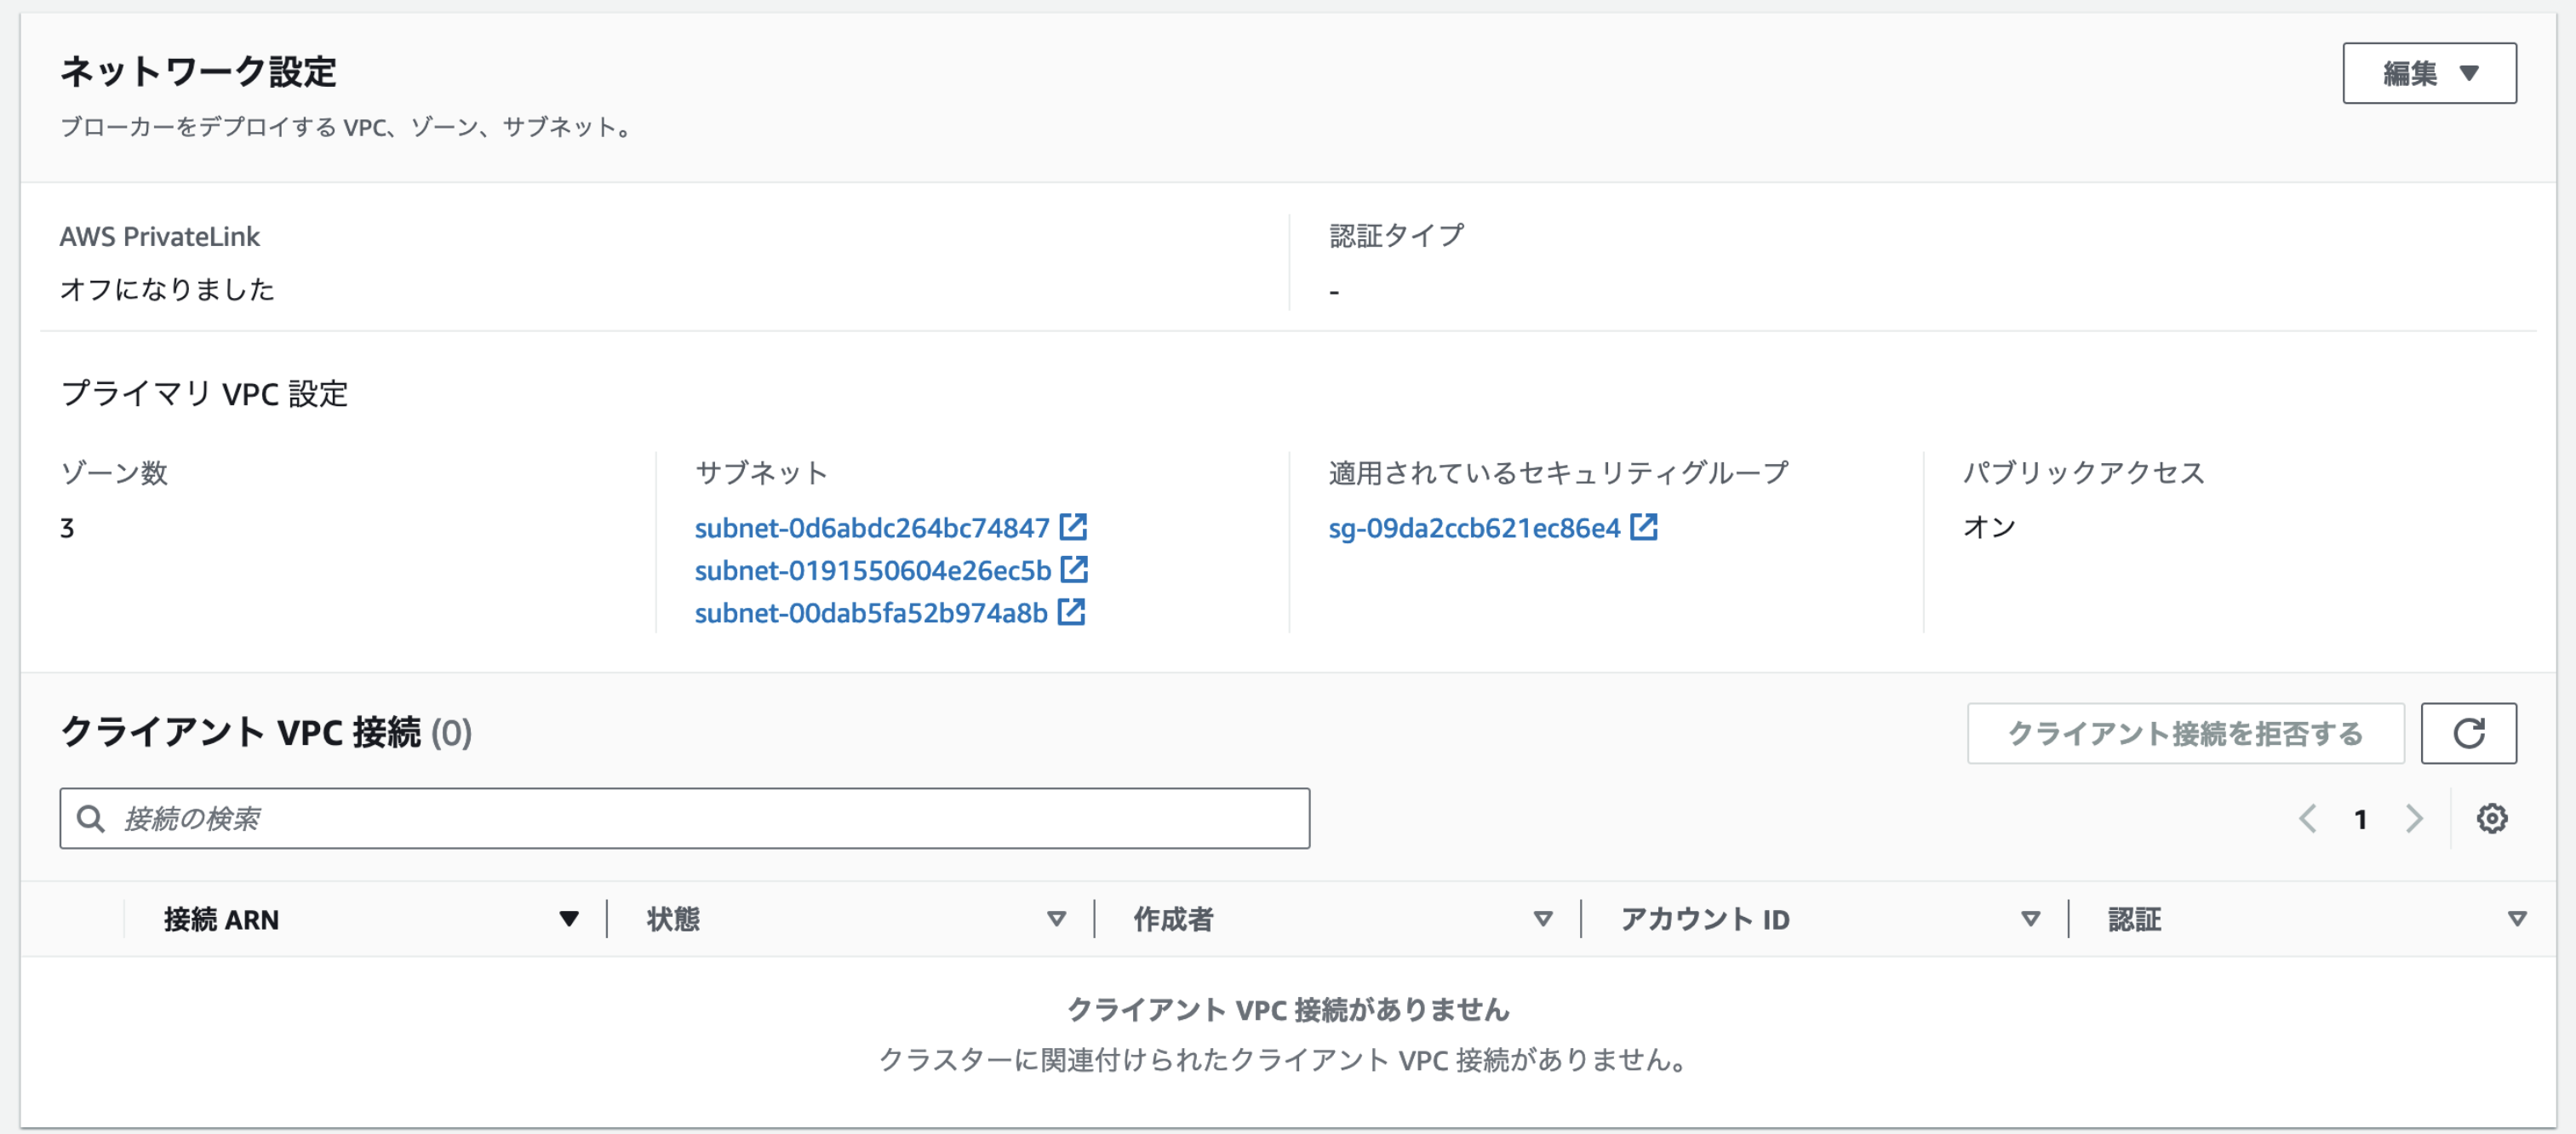
Task: Click external link icon beside subnet-0d6abdc264bc74847
Action: coord(1073,526)
